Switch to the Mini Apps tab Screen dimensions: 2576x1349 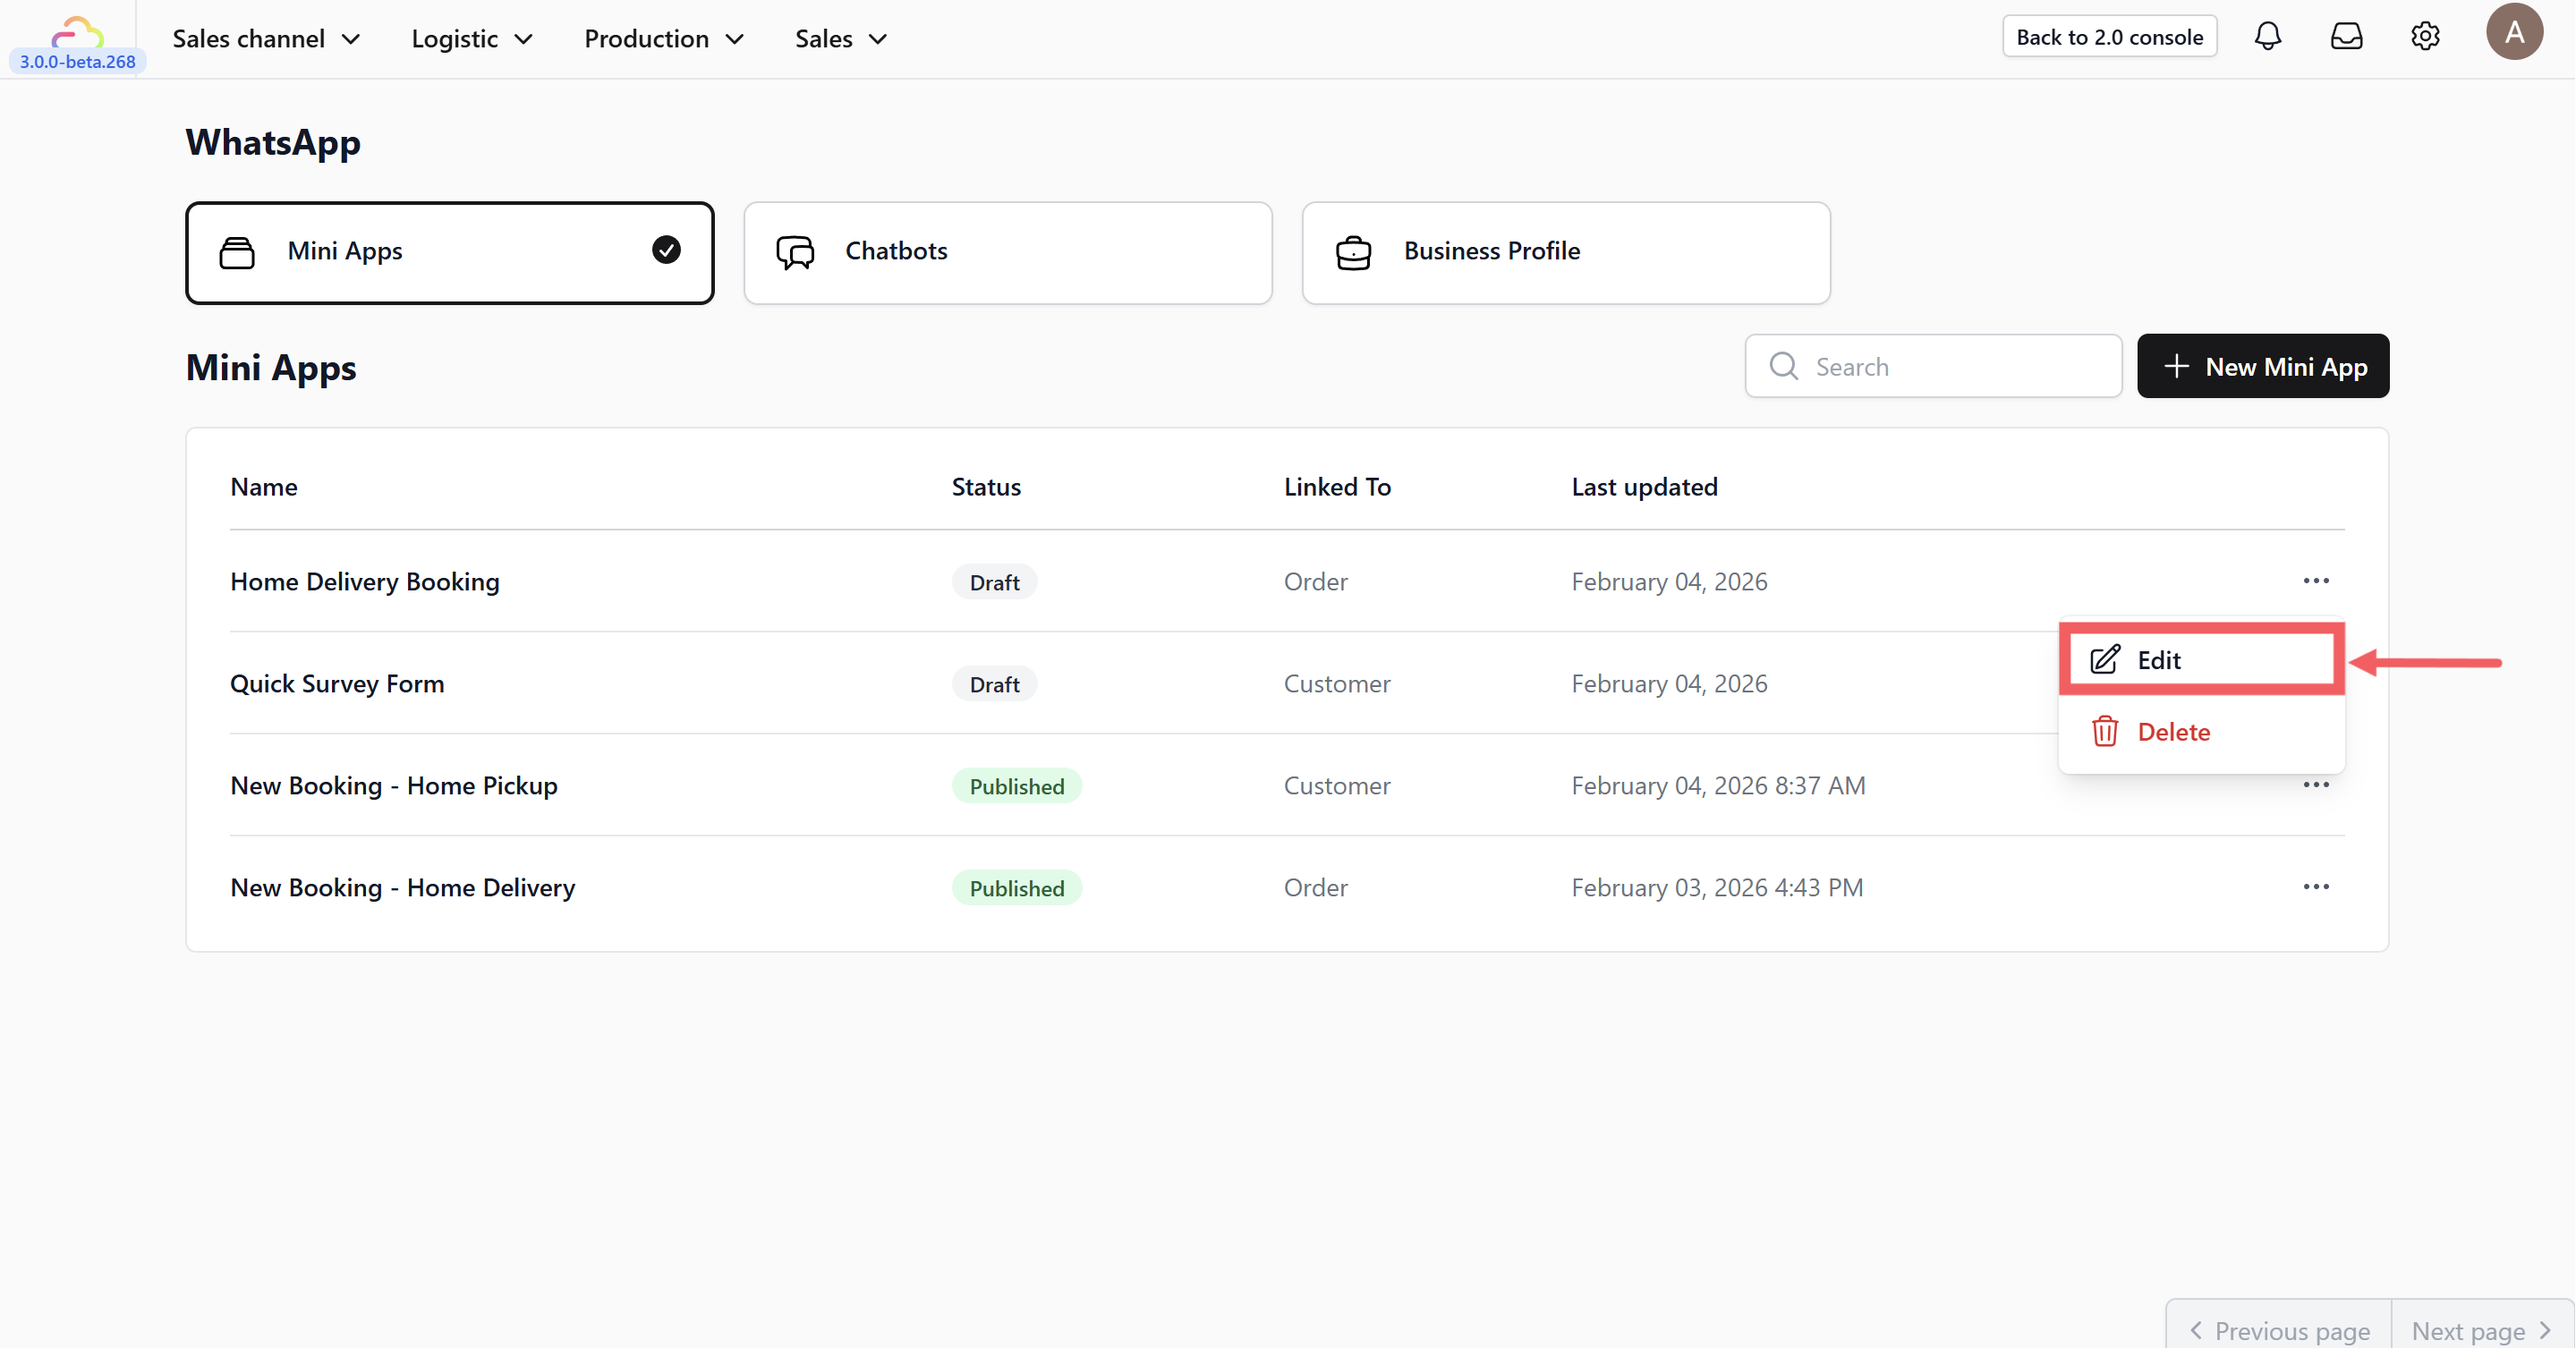pos(449,253)
